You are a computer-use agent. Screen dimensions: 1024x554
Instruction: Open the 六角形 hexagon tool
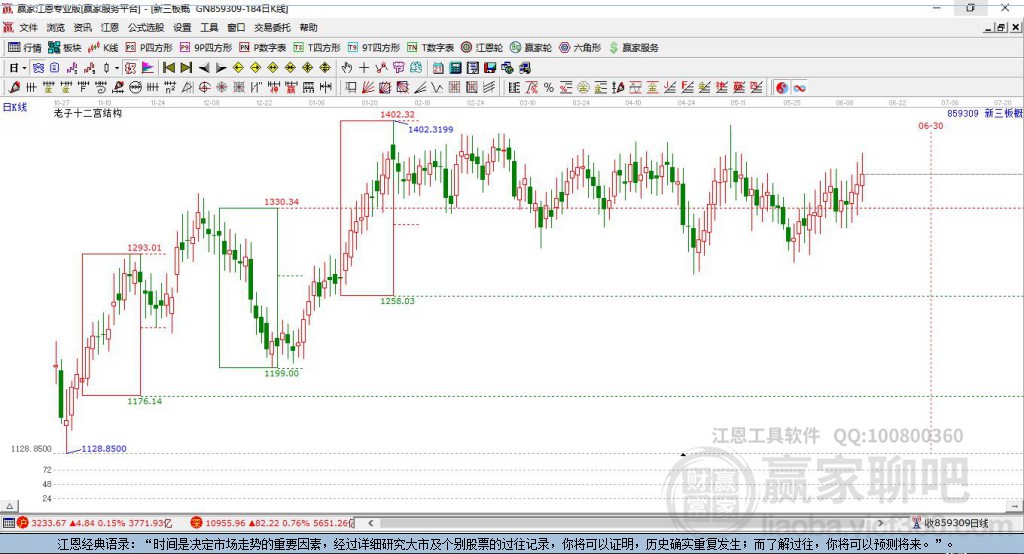[580, 48]
